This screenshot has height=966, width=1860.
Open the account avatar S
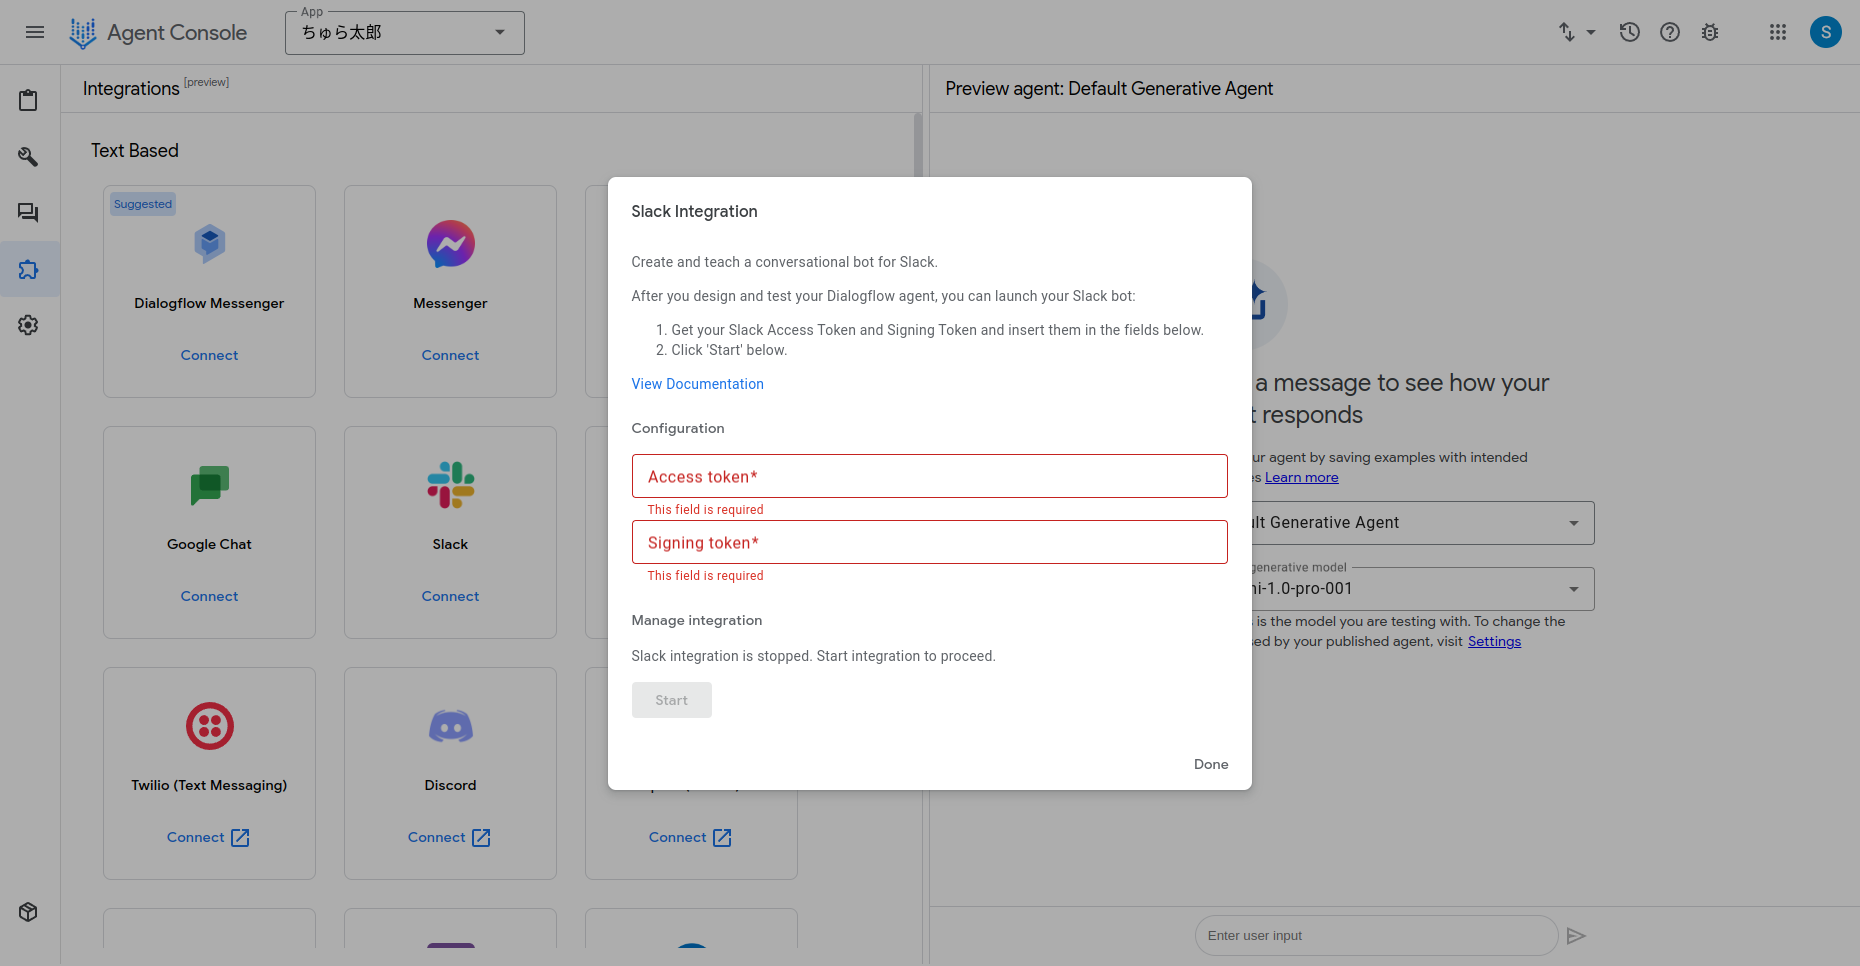pos(1826,32)
